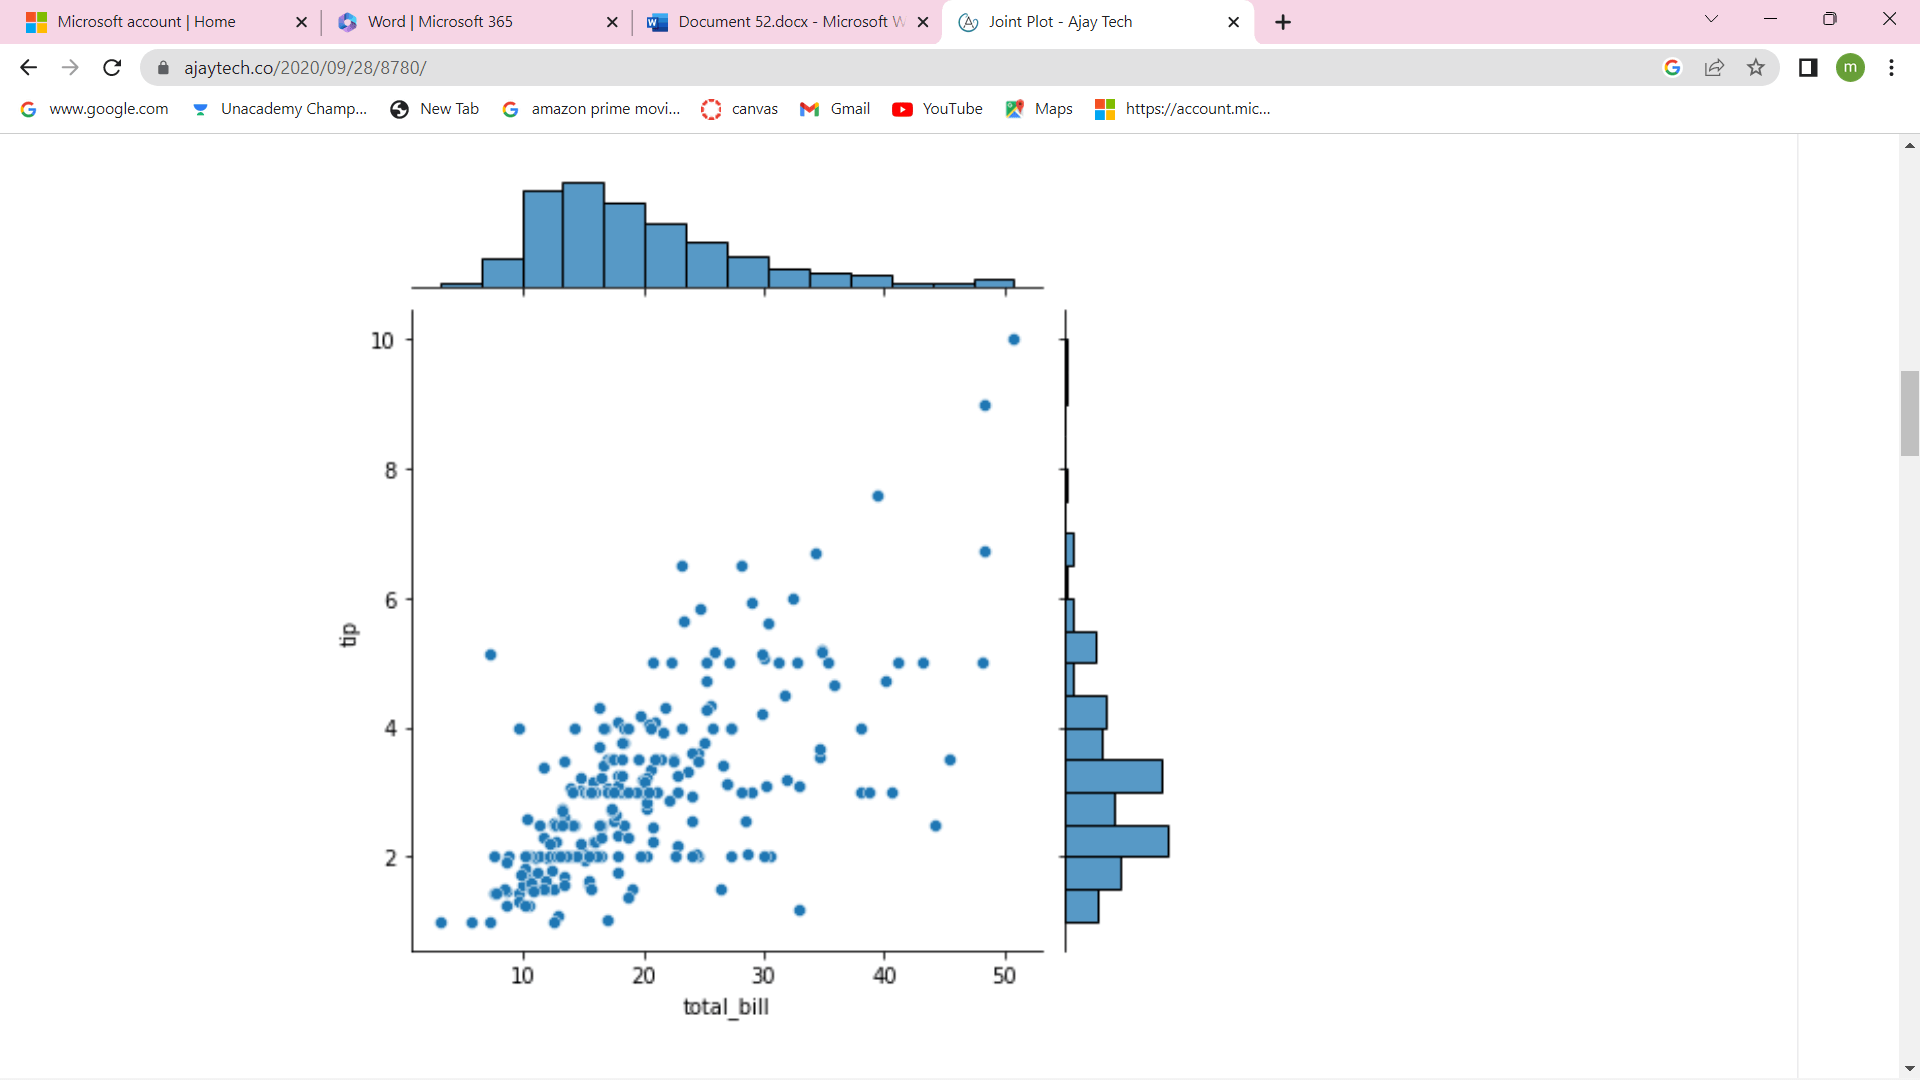
Task: Open the tab search chevron
Action: (1712, 19)
